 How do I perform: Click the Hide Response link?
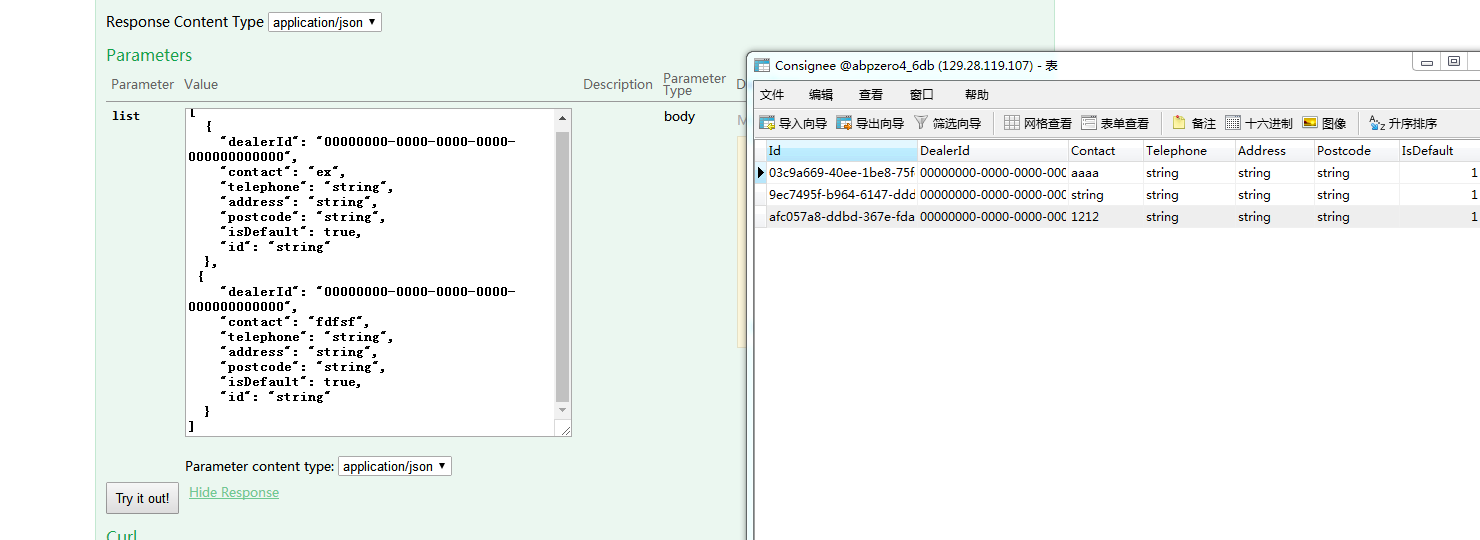[x=234, y=492]
